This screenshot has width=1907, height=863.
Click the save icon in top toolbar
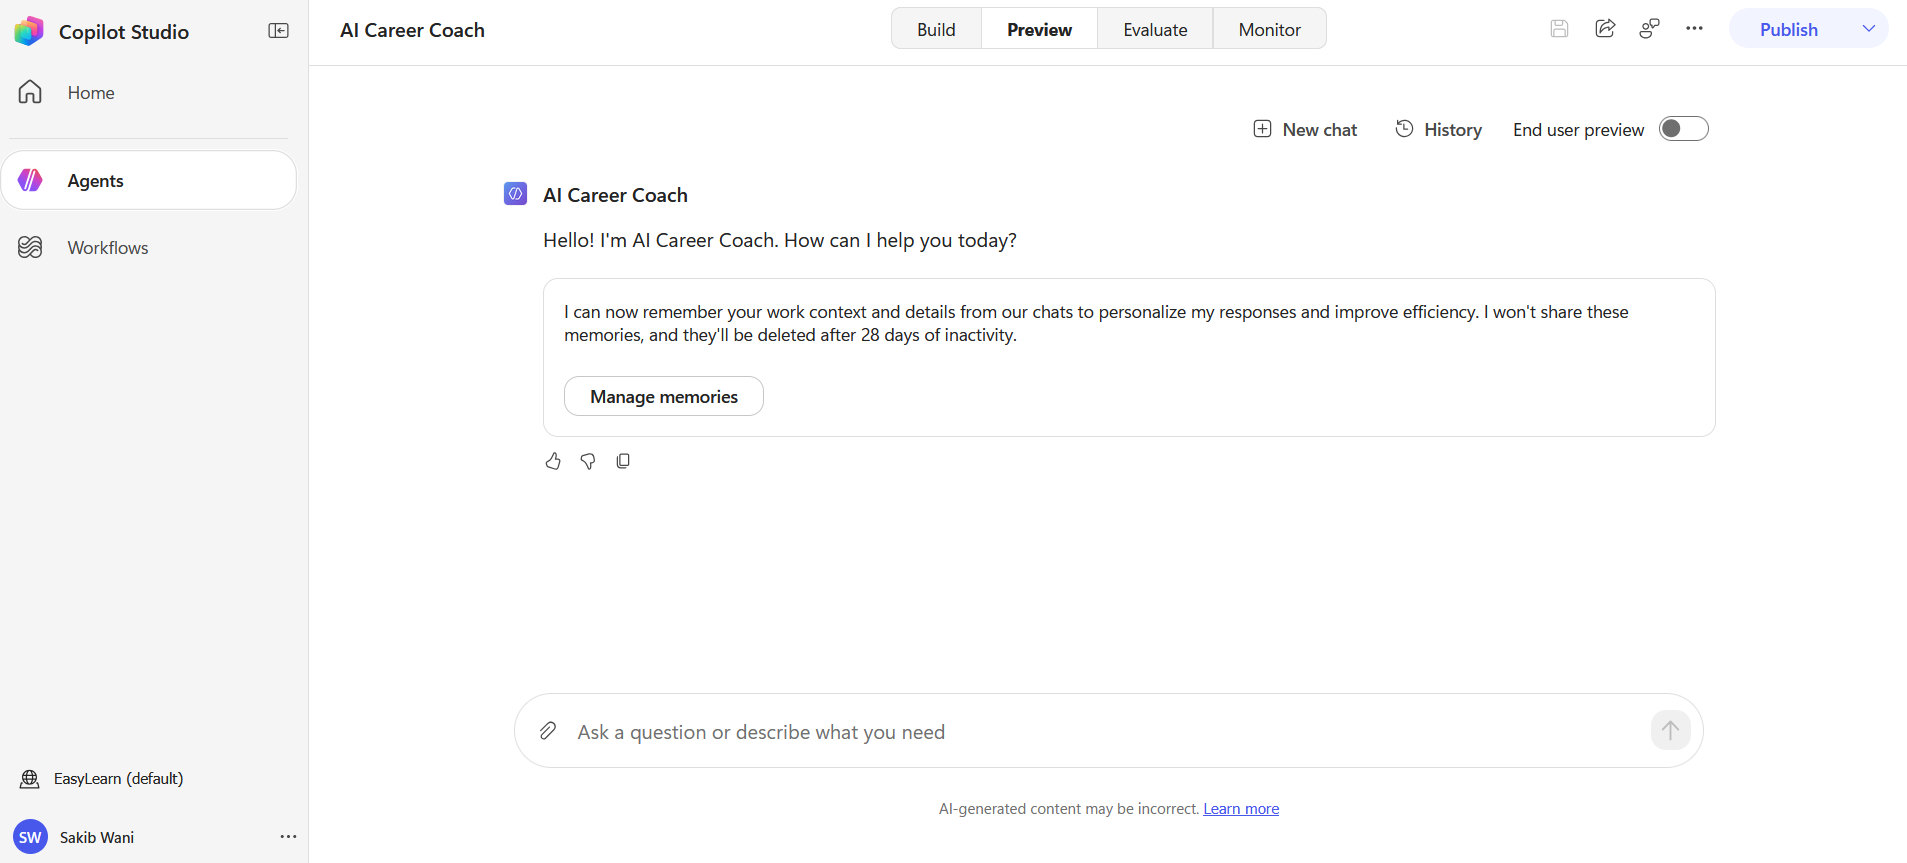pos(1559,29)
